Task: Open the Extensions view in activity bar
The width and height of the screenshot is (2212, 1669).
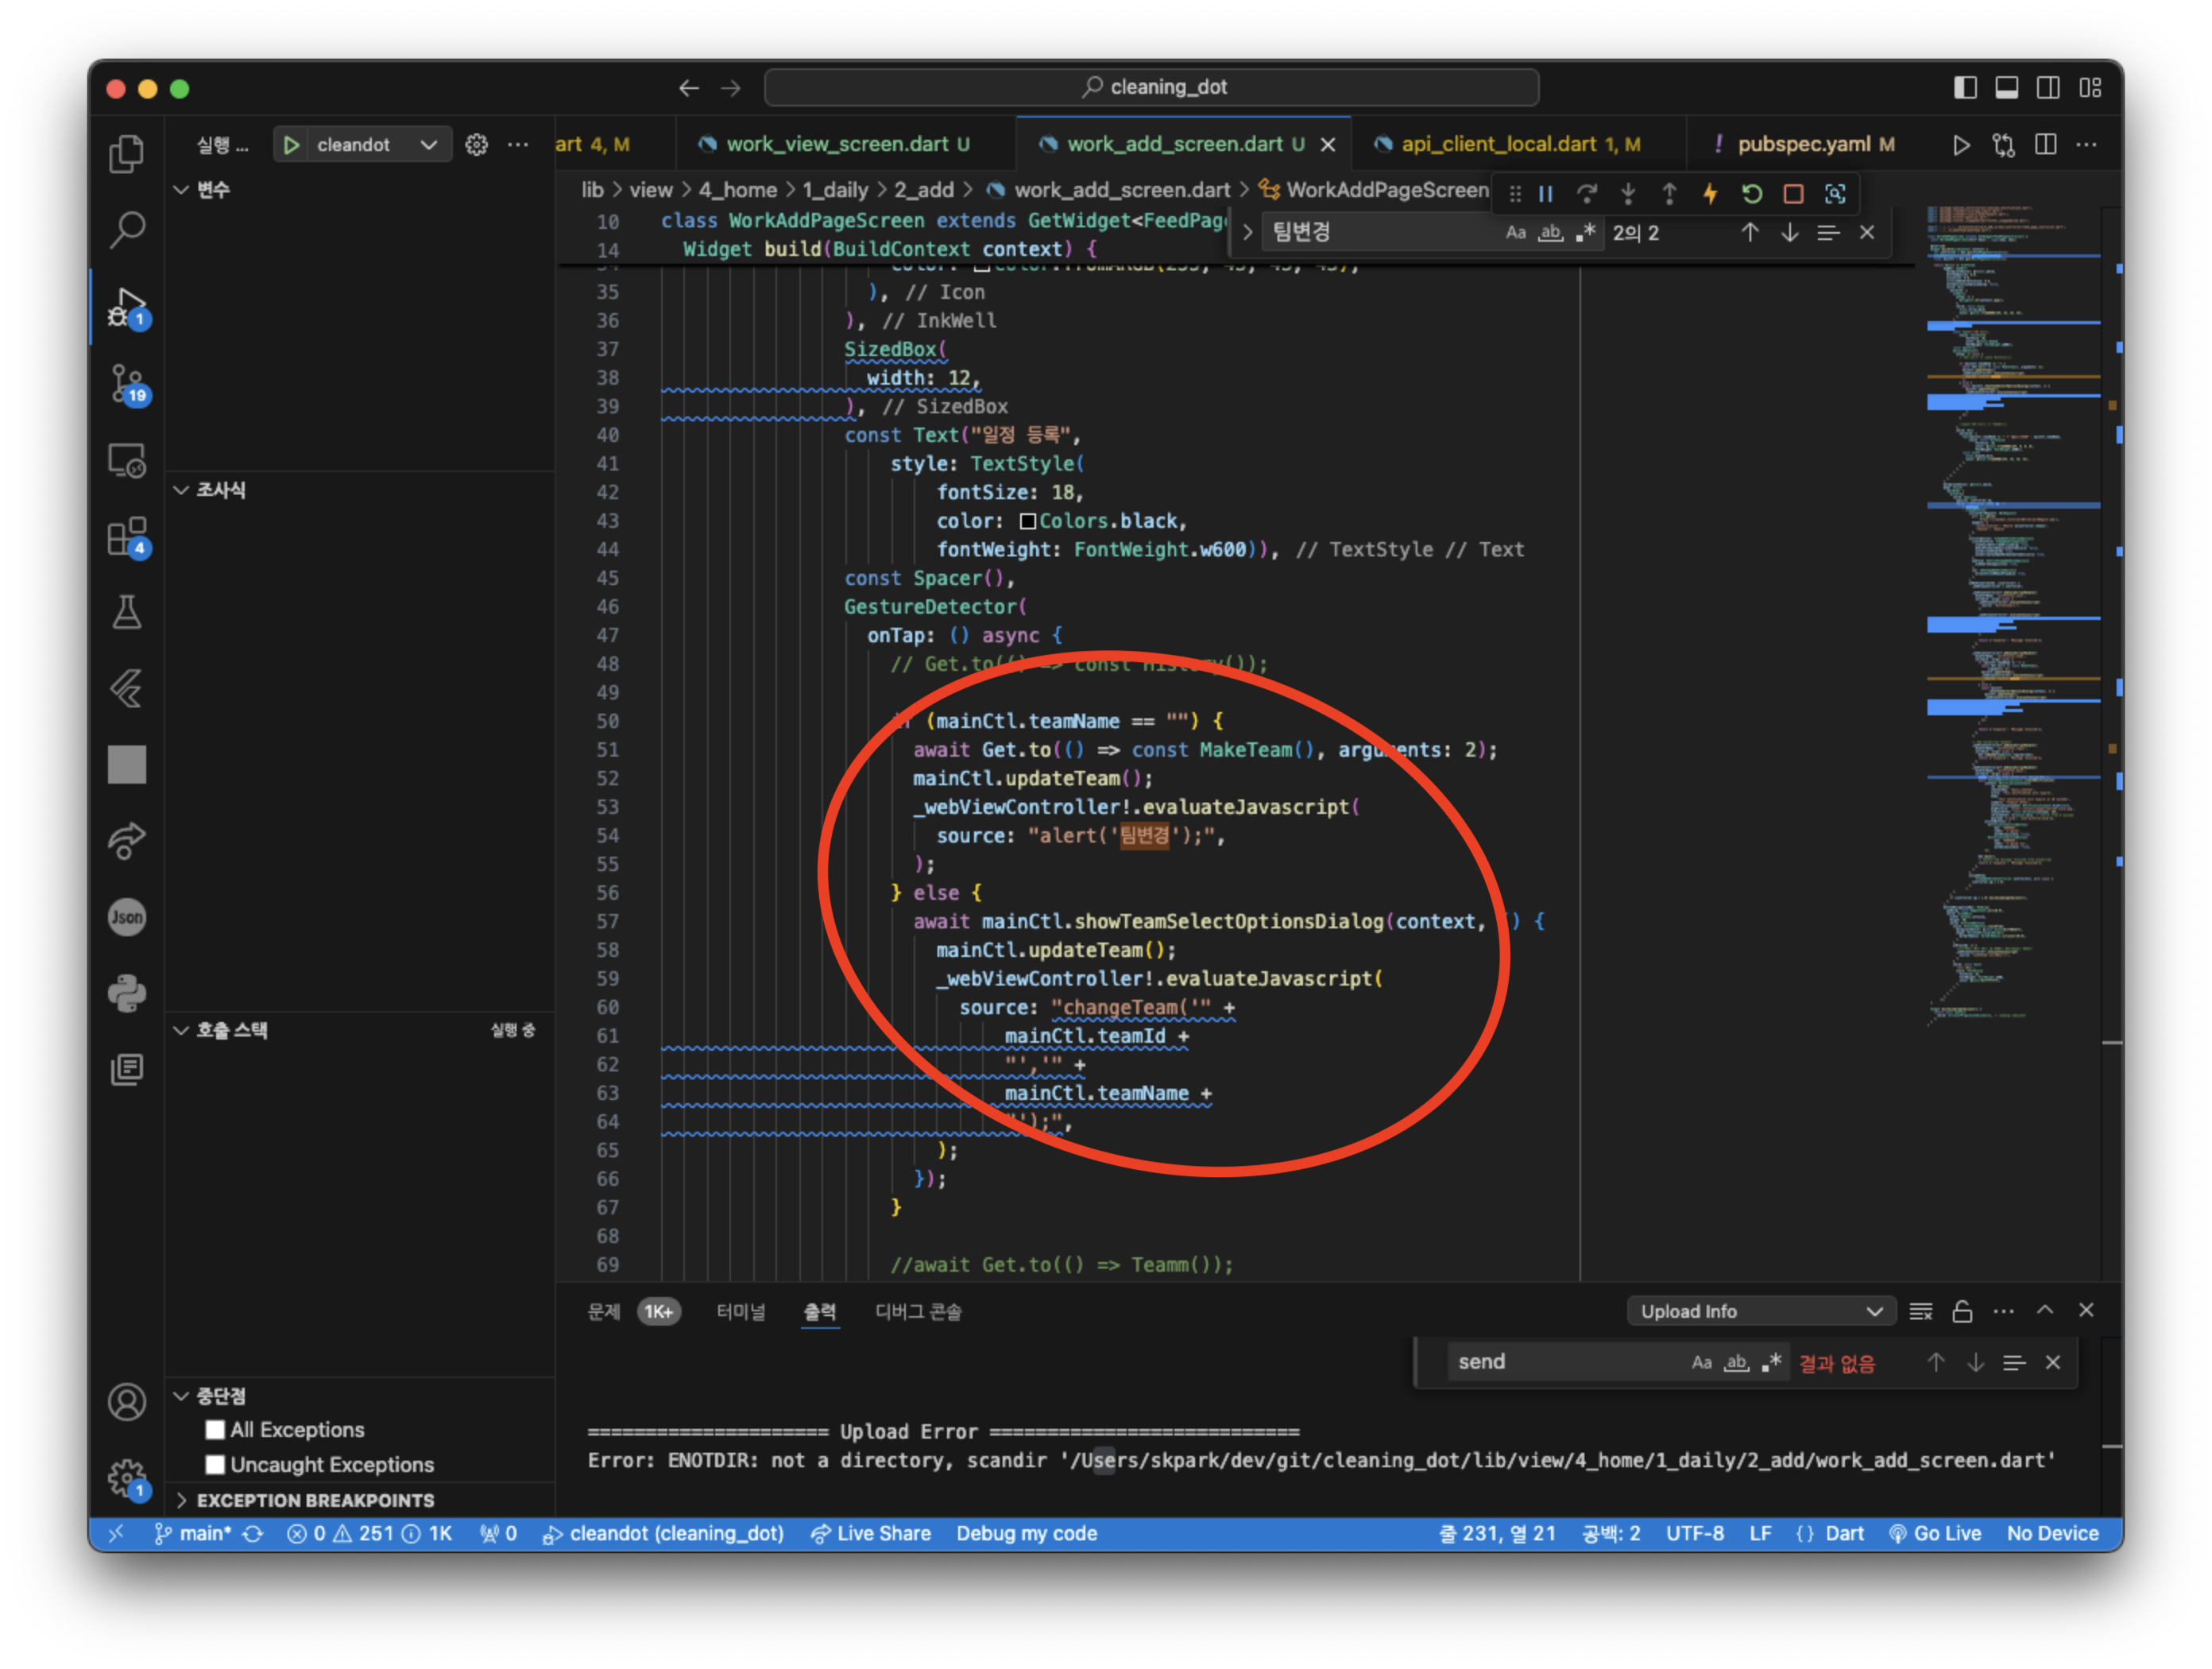Action: pos(127,537)
